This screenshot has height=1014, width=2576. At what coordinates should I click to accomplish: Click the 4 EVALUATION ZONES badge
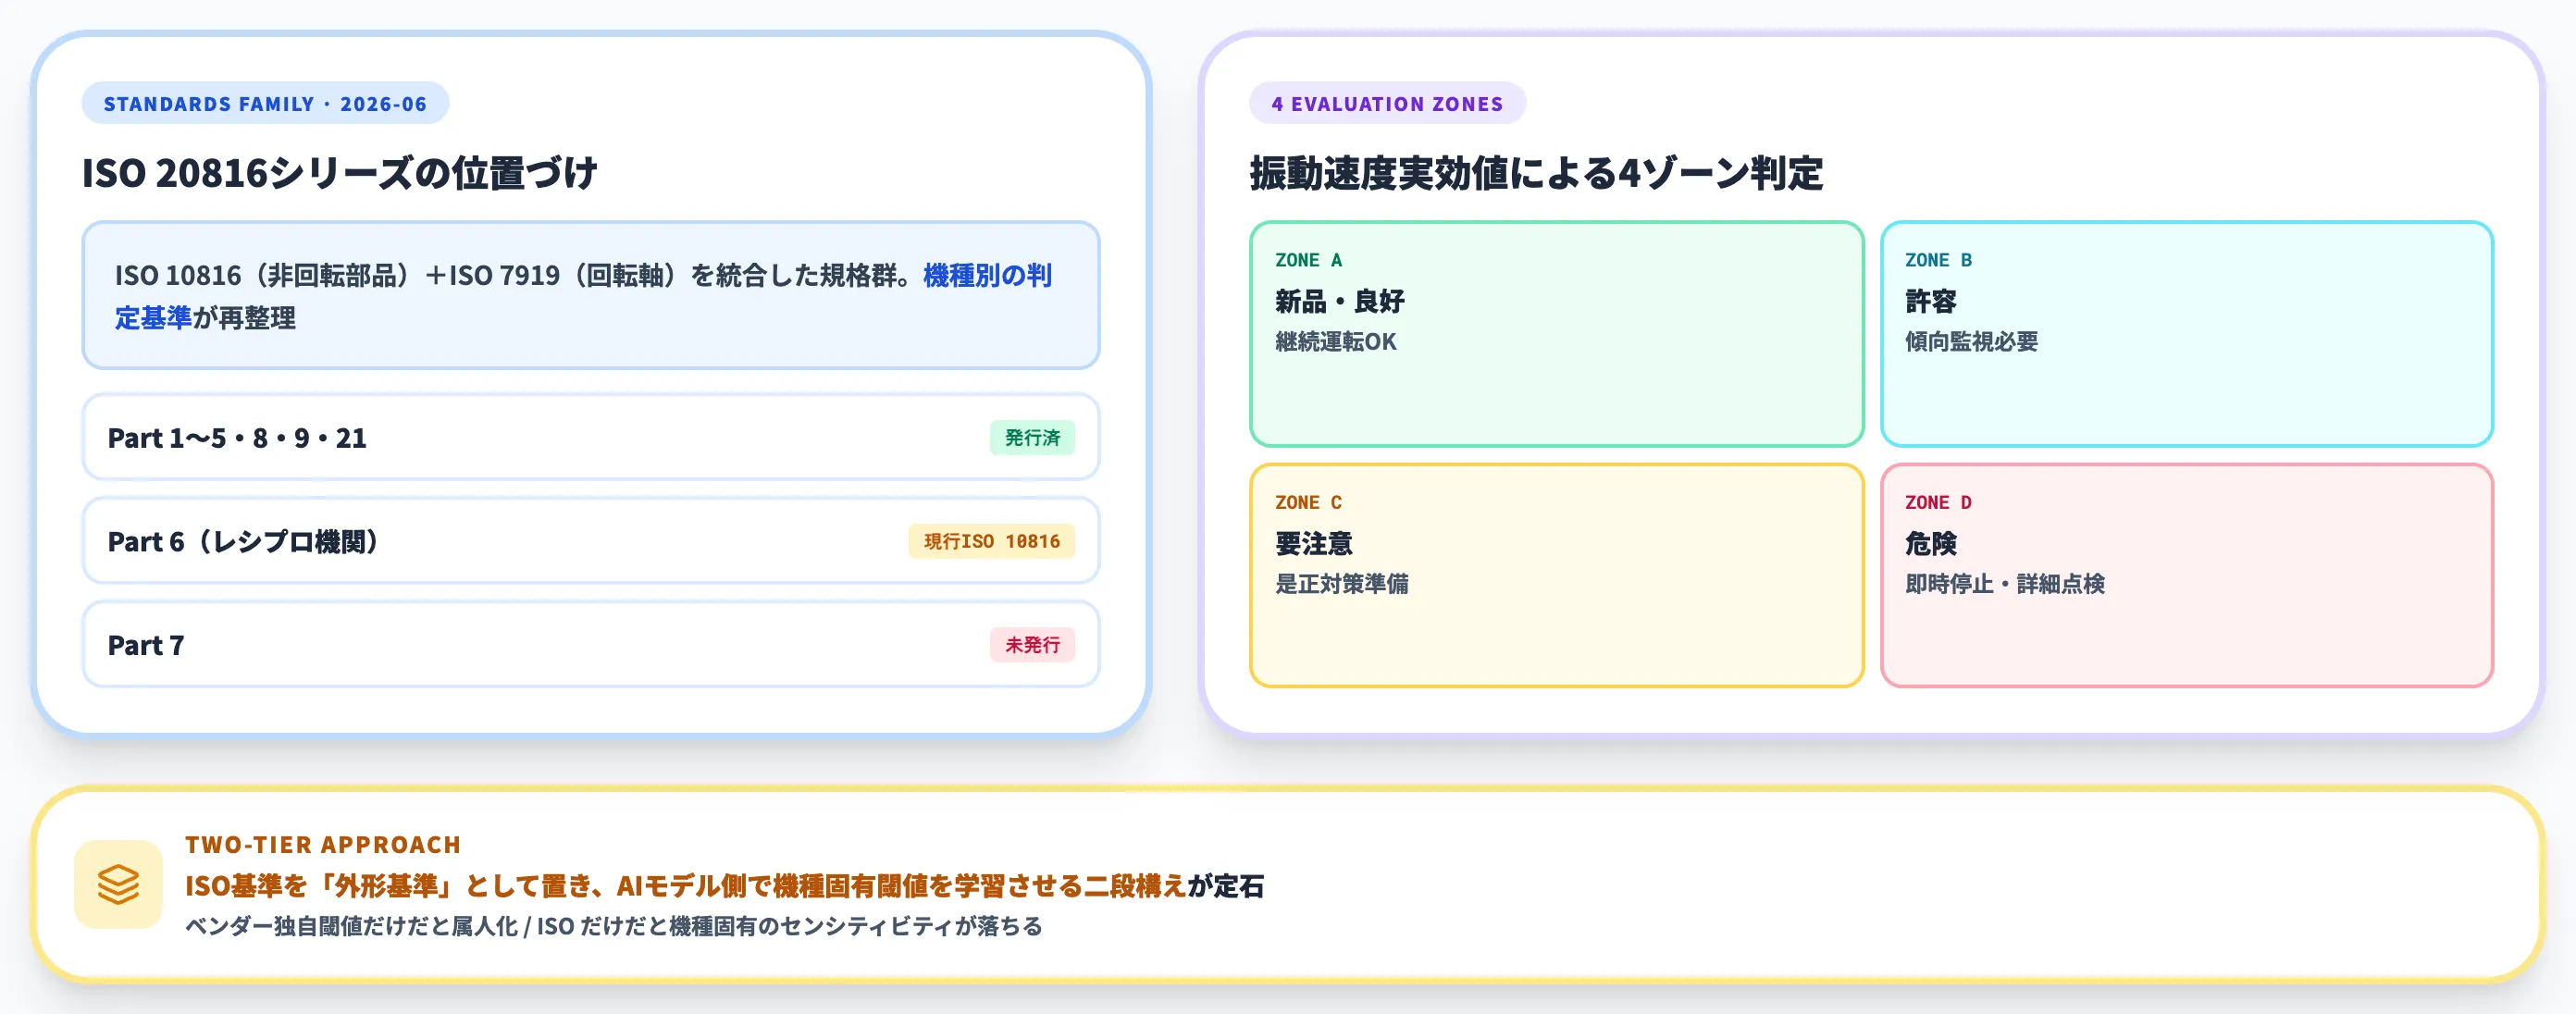coord(1387,103)
